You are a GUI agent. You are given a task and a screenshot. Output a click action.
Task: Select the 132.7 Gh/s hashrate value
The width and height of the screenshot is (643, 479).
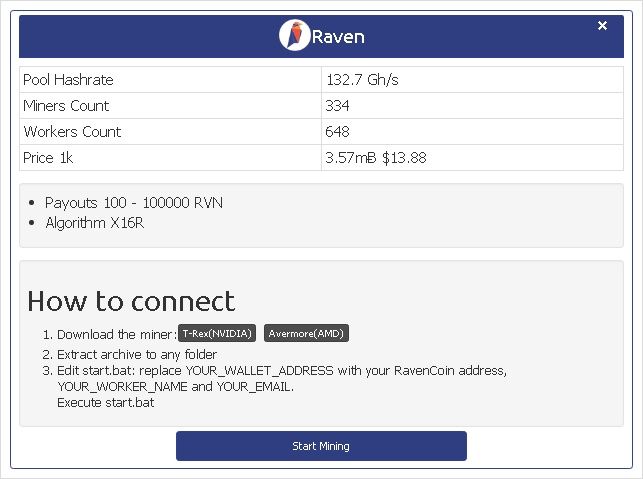(362, 80)
